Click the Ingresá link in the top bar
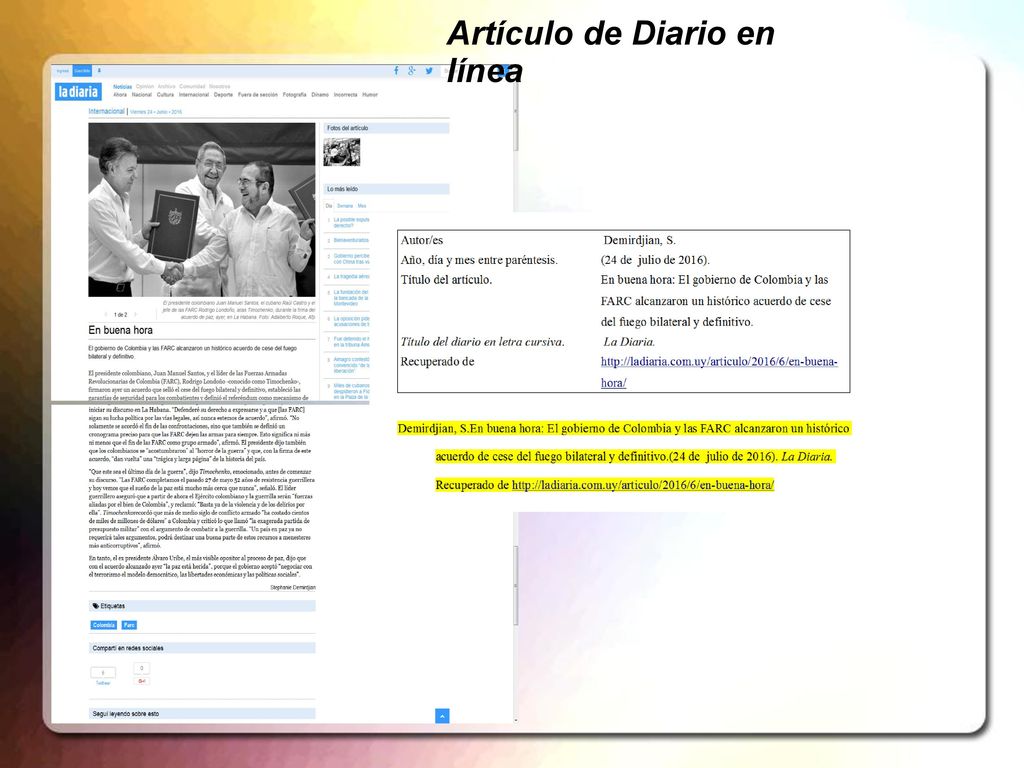Image resolution: width=1024 pixels, height=768 pixels. click(x=63, y=71)
